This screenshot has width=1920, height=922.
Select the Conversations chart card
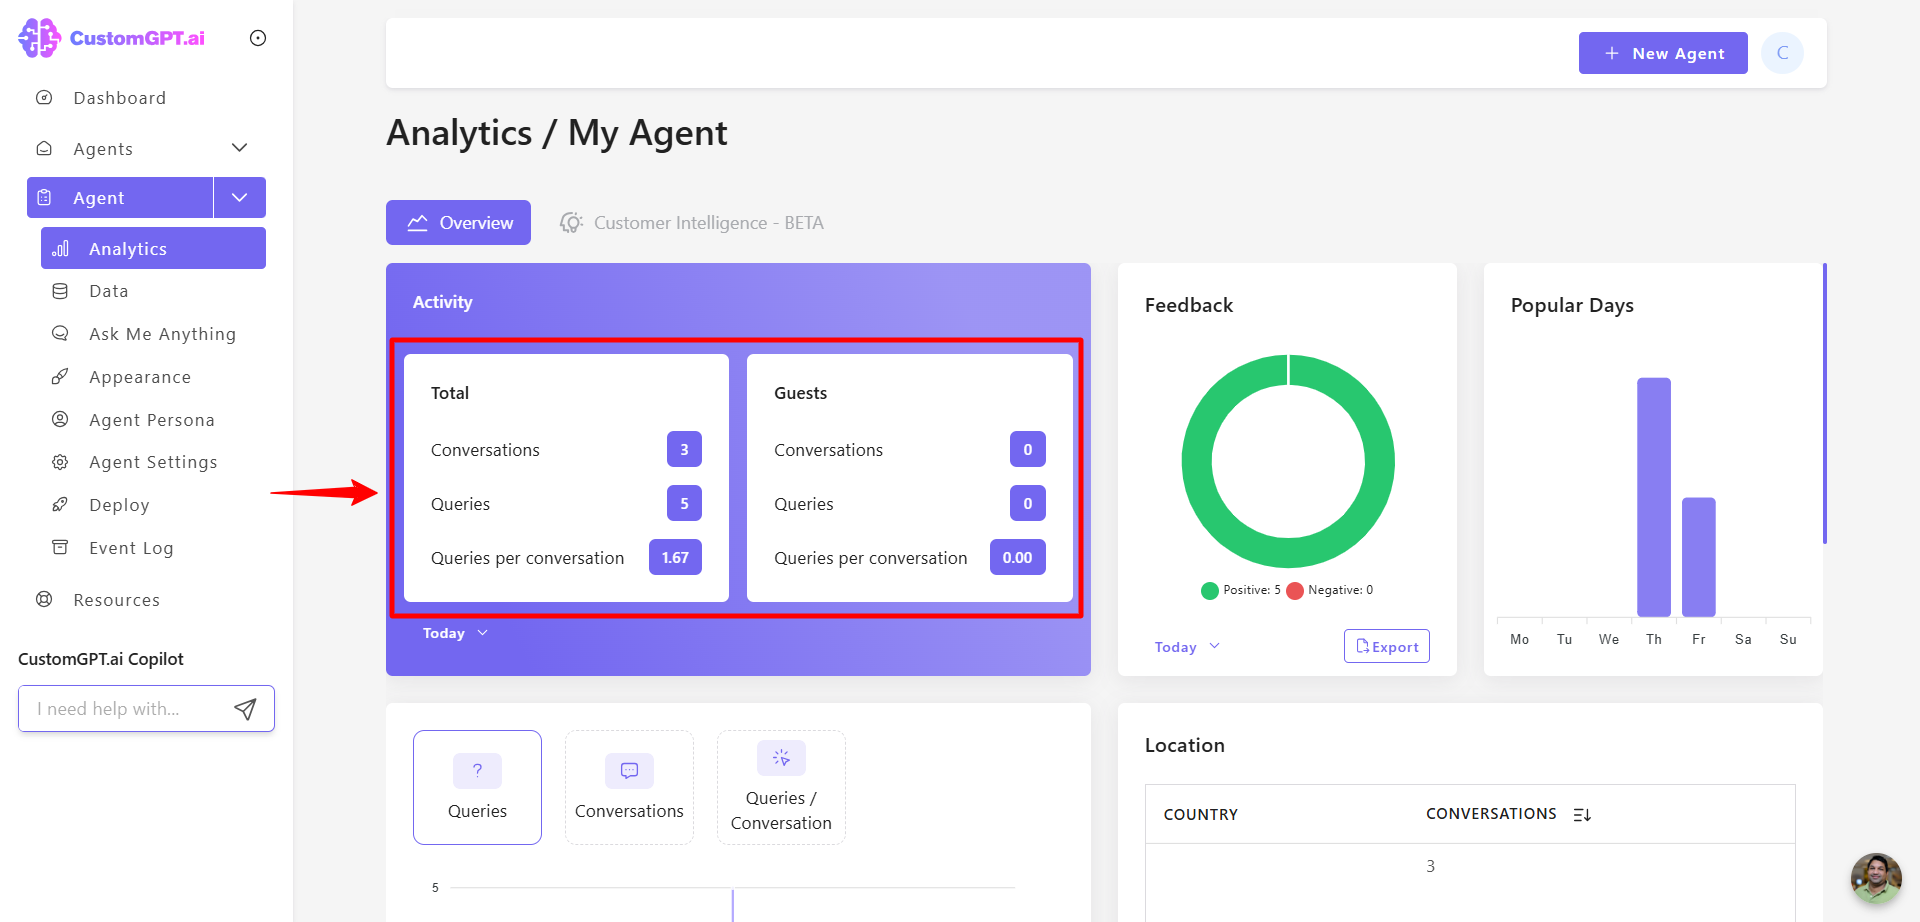(x=629, y=787)
